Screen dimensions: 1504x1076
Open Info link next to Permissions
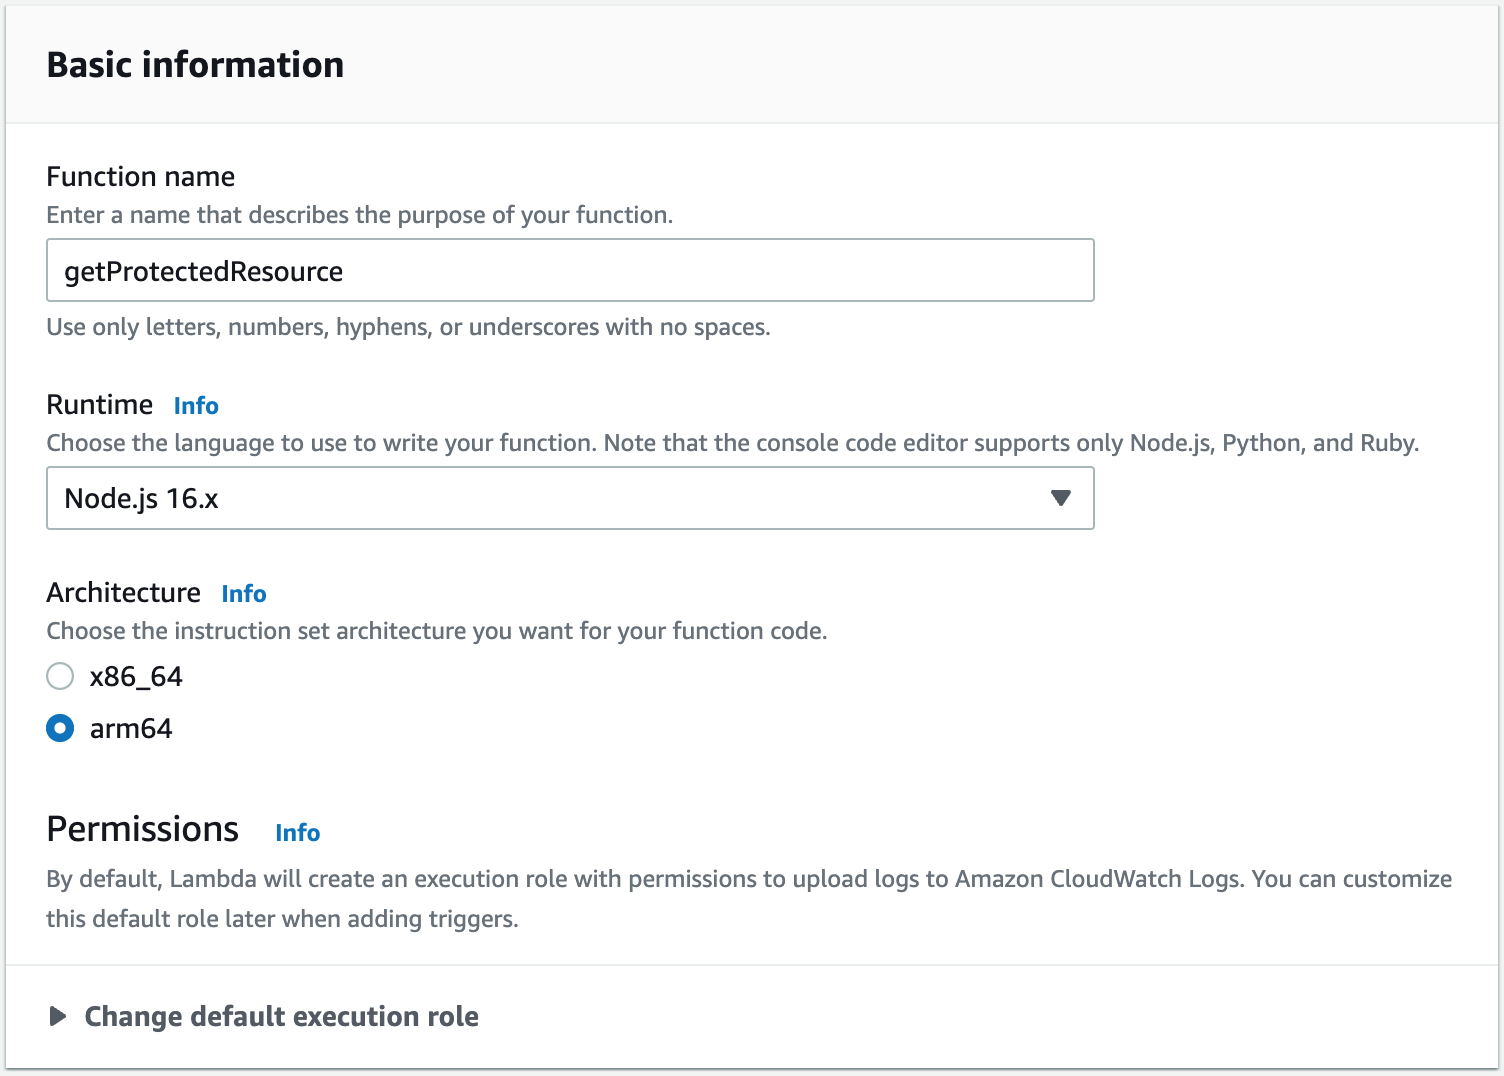pos(297,832)
